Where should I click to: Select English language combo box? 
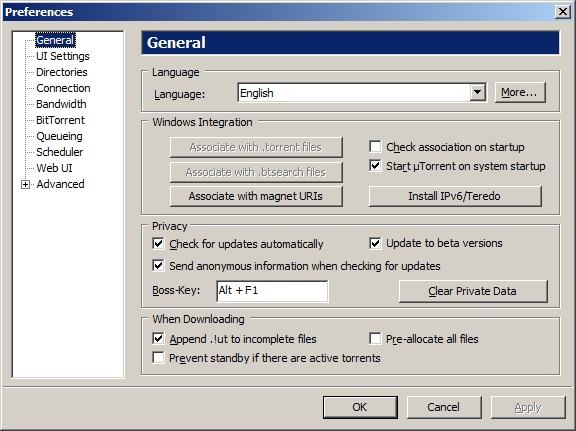point(362,93)
